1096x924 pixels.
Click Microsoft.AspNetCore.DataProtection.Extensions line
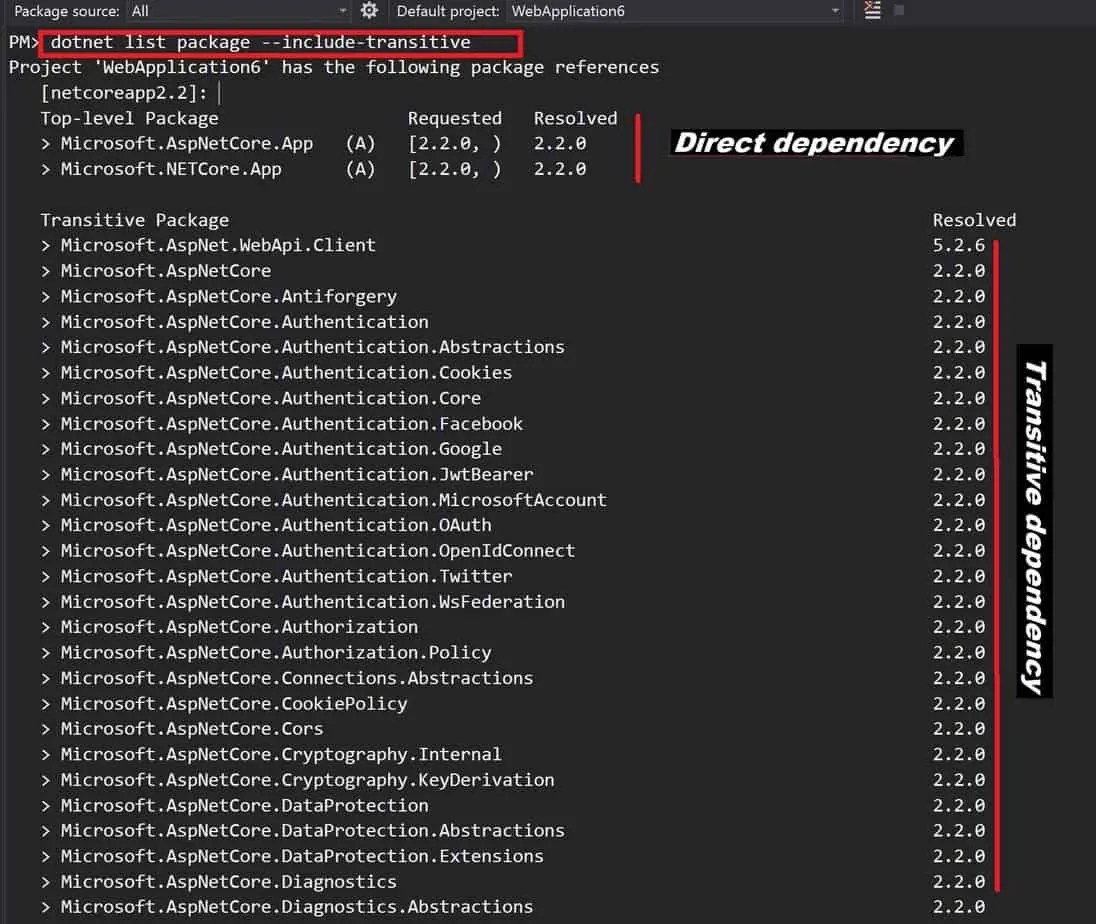click(x=292, y=856)
